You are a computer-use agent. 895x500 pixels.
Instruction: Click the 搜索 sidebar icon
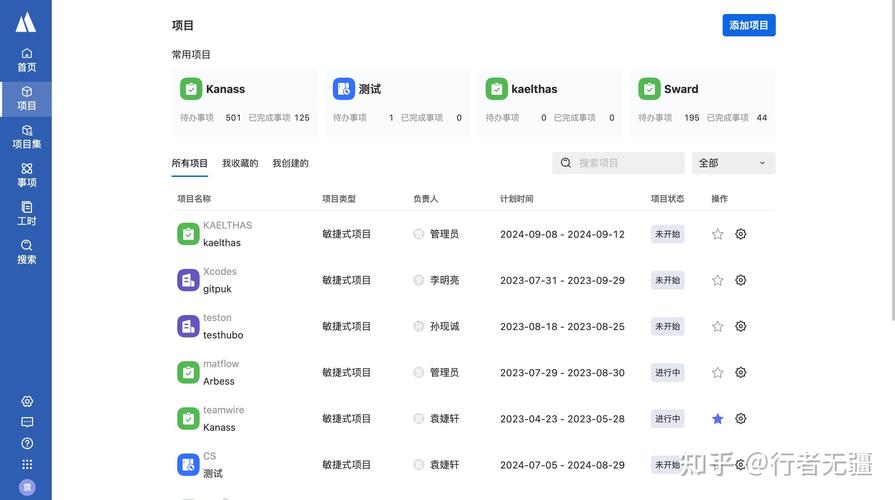tap(26, 251)
